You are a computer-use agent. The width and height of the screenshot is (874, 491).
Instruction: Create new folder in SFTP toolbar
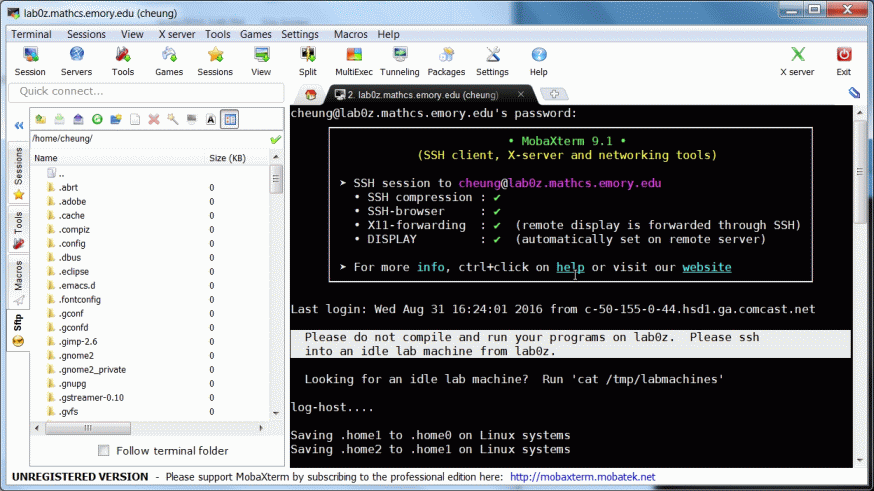[x=116, y=119]
